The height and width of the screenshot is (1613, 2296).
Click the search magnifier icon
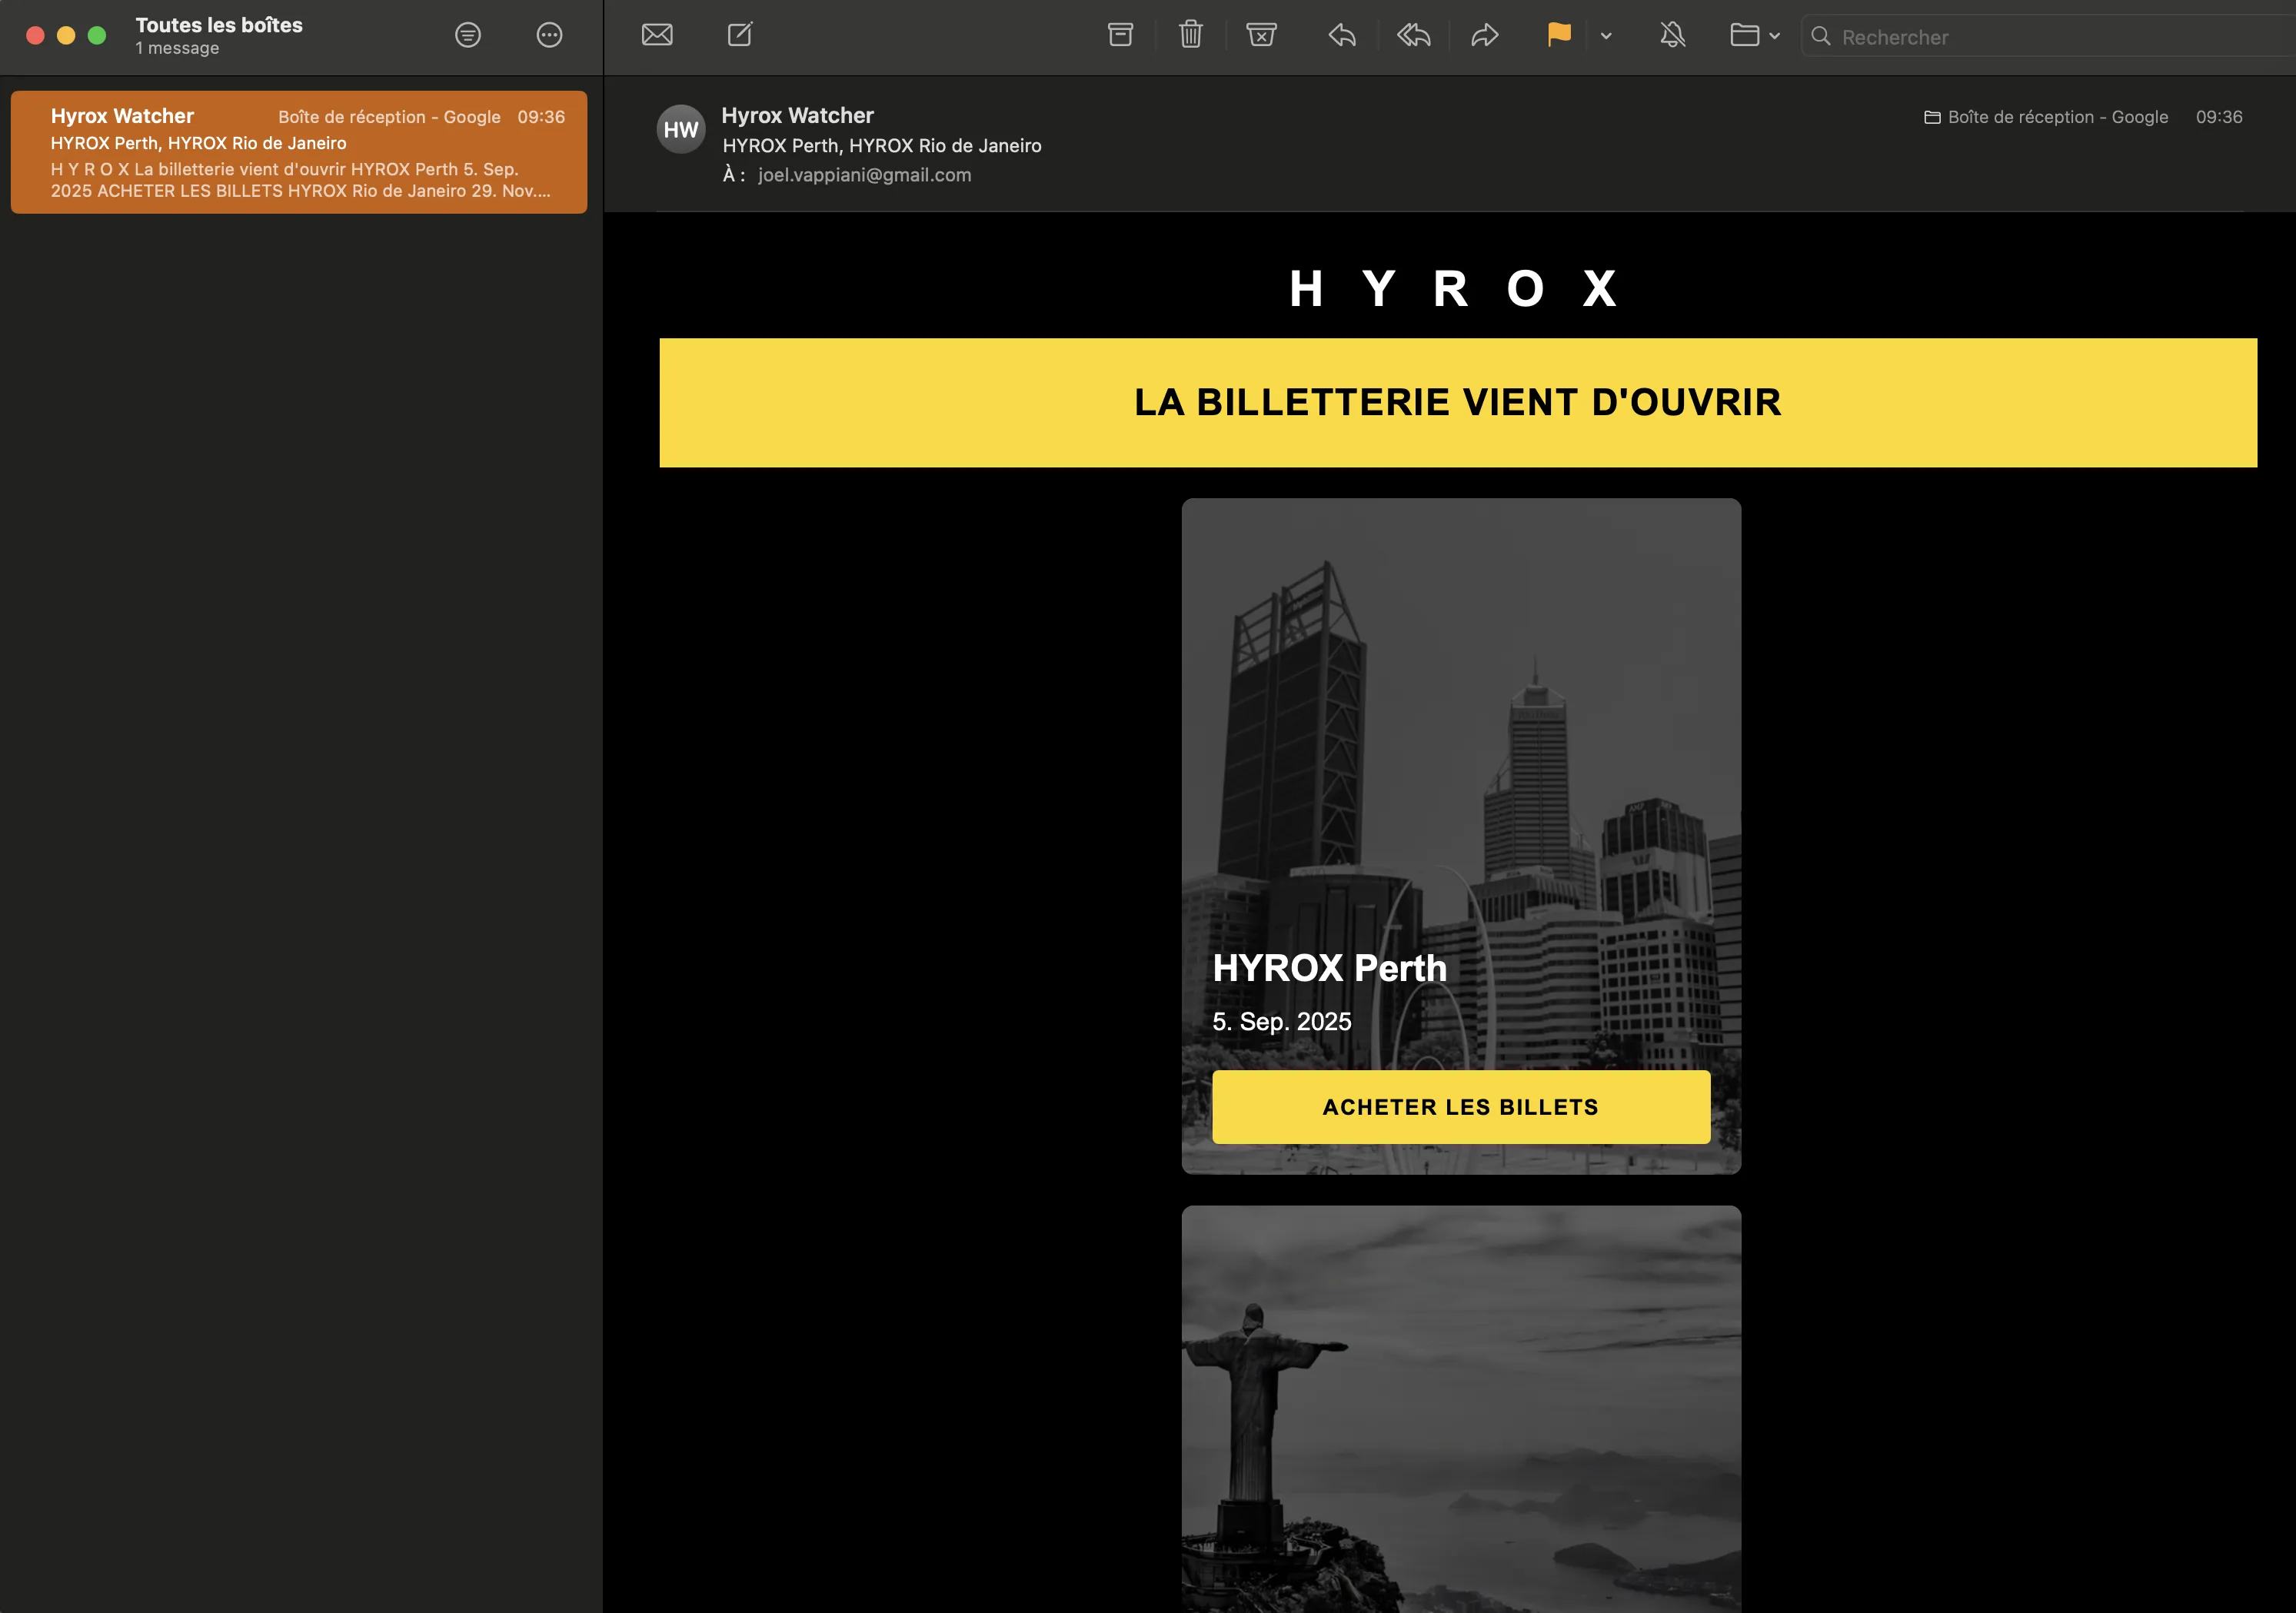point(1821,37)
